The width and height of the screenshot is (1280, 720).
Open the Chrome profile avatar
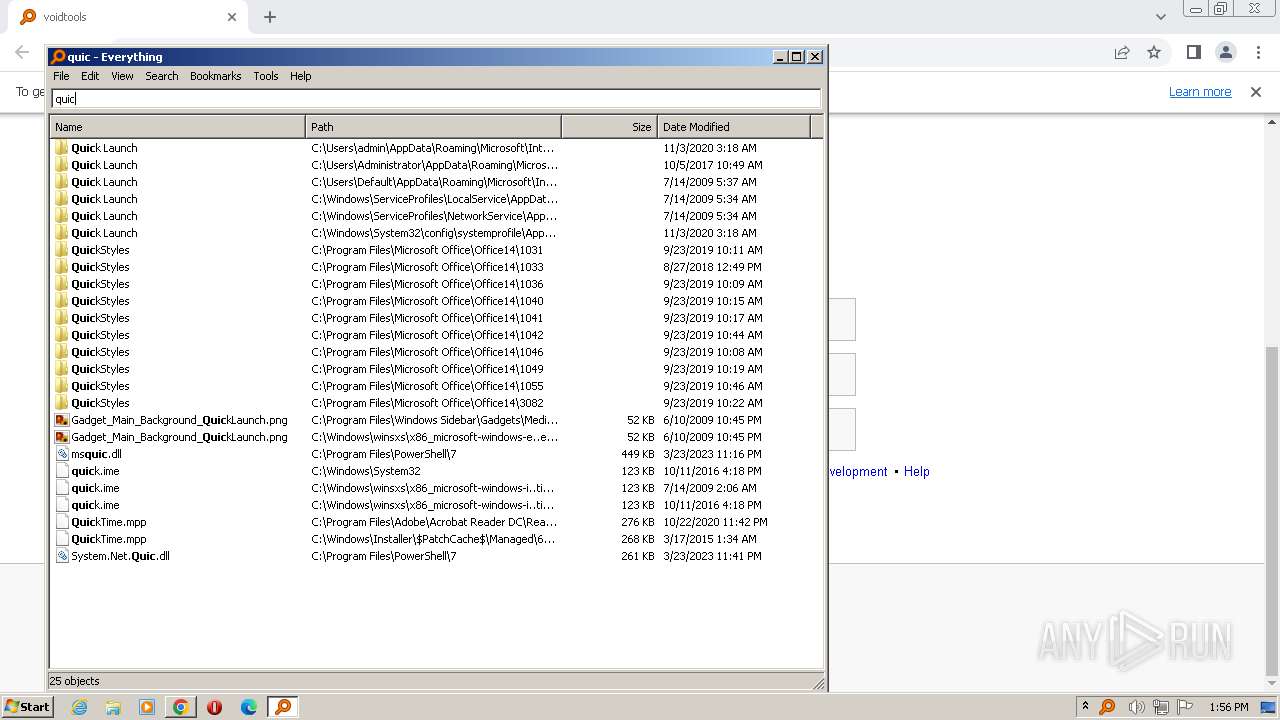coord(1225,52)
